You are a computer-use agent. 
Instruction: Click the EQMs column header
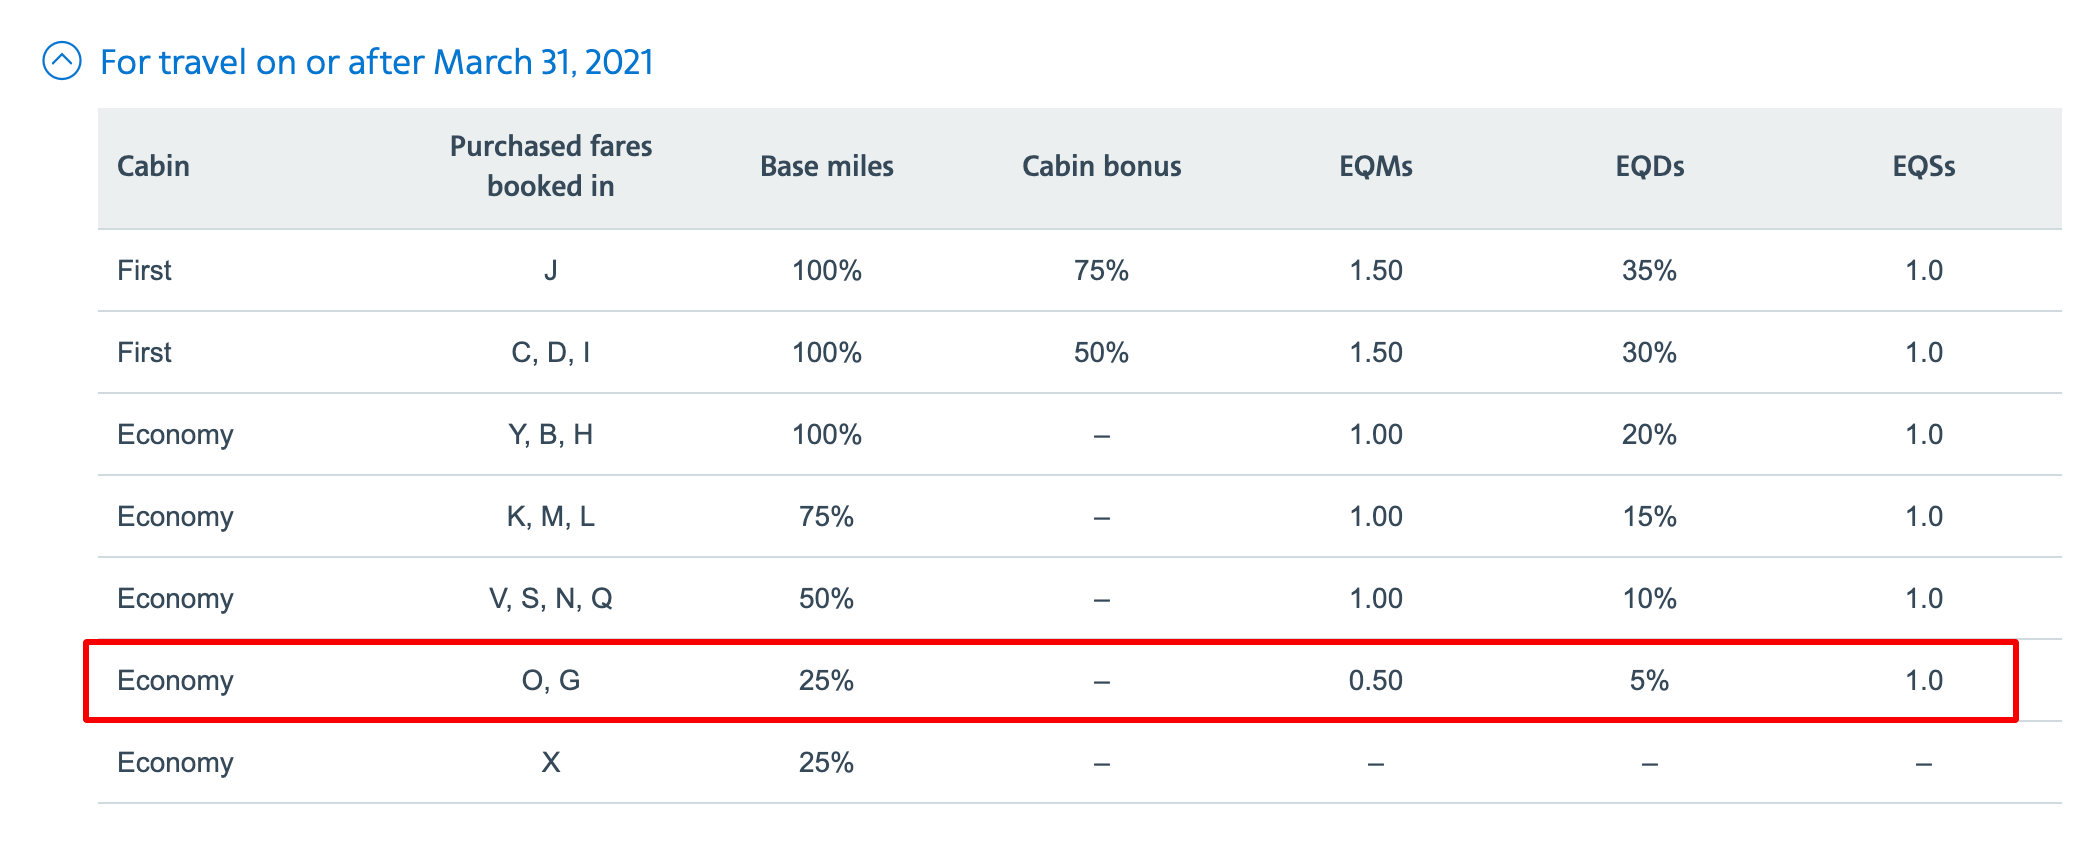point(1375,166)
